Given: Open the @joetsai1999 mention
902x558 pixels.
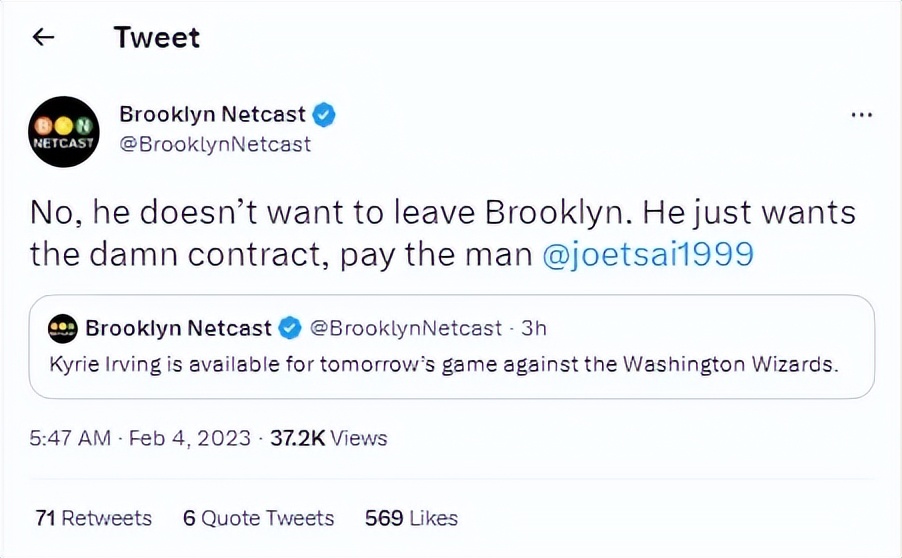Looking at the screenshot, I should click(x=647, y=254).
